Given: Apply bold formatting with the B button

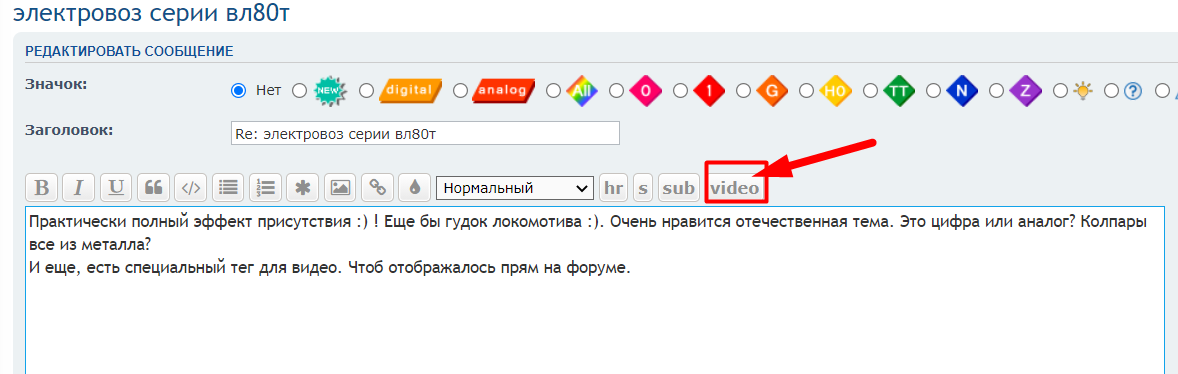Looking at the screenshot, I should (42, 188).
